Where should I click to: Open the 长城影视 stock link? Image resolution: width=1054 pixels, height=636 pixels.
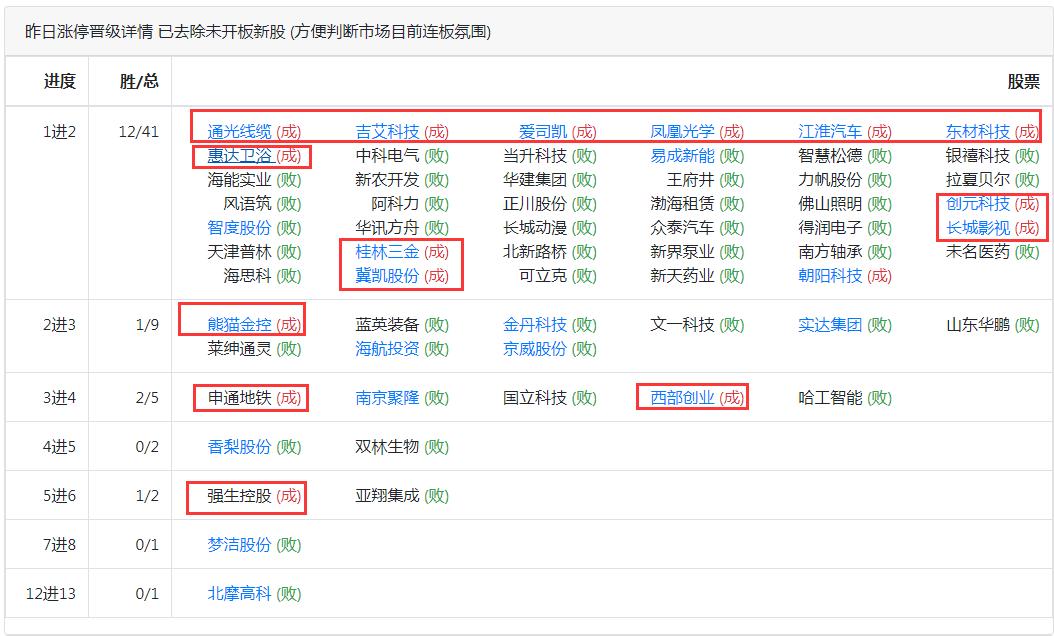point(978,228)
